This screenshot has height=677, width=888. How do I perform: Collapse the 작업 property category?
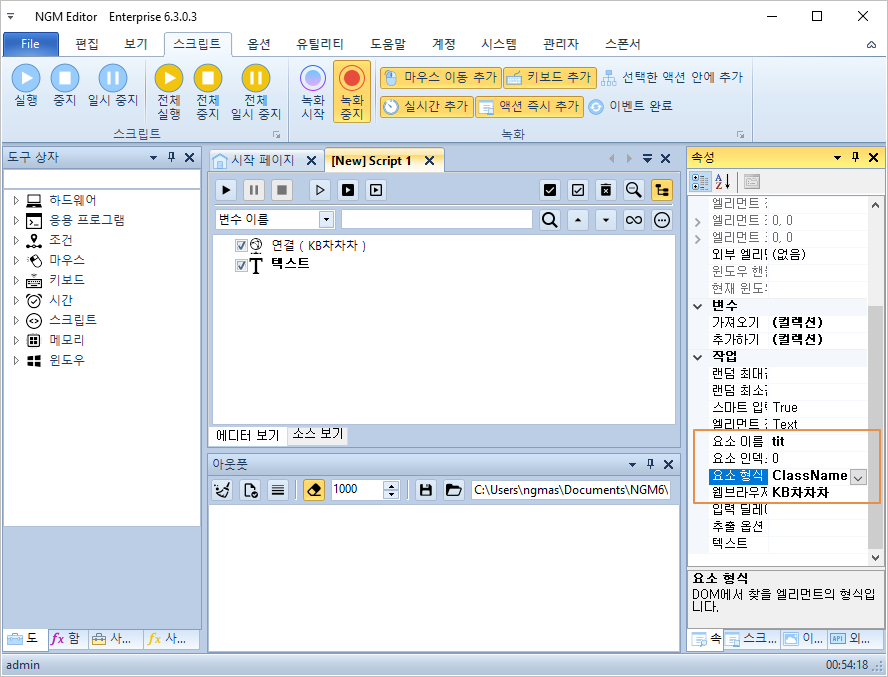point(698,357)
